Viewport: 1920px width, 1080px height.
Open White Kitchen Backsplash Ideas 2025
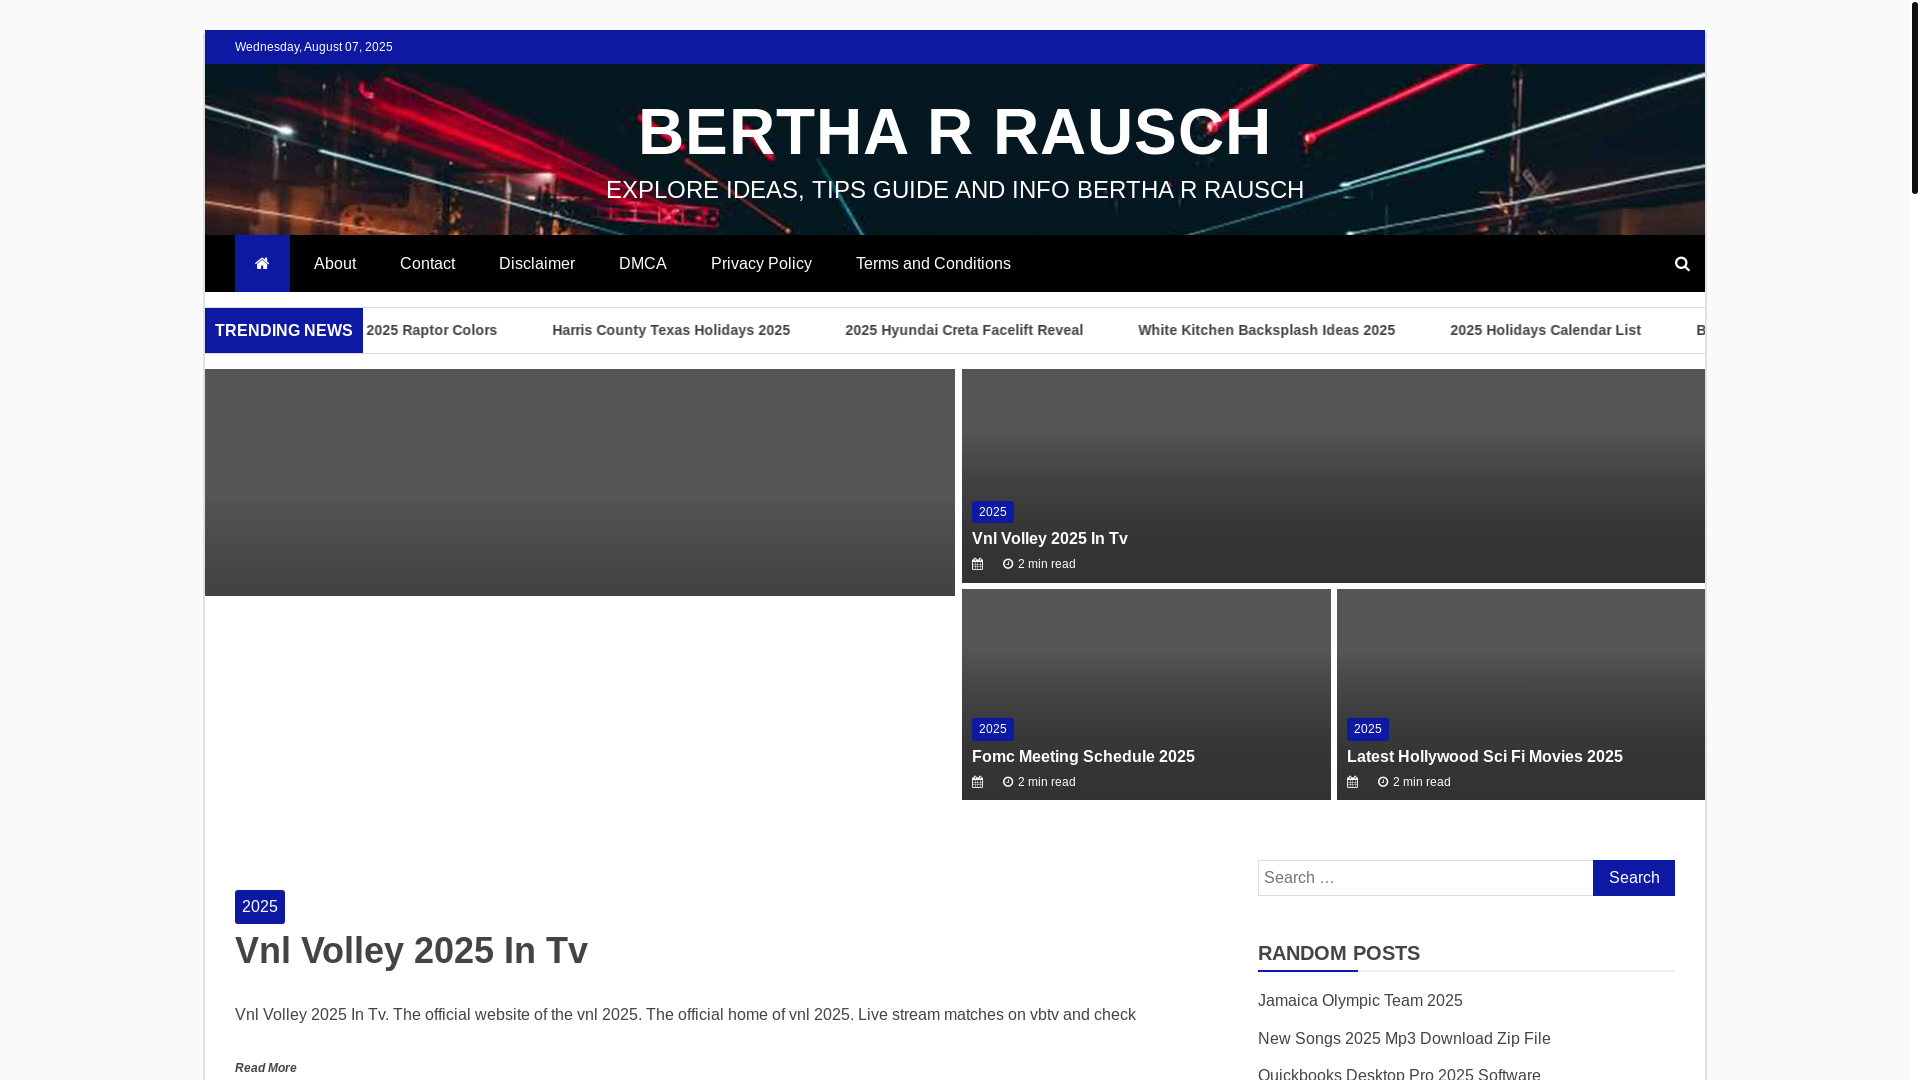tap(1266, 330)
